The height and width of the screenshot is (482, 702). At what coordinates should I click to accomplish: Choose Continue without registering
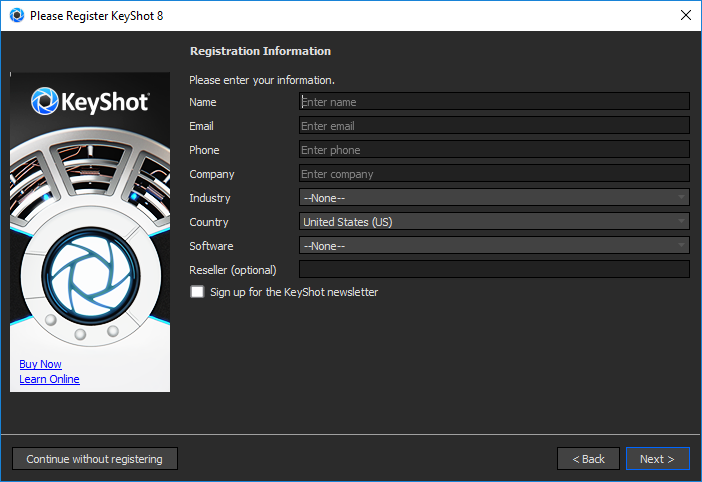(x=95, y=459)
